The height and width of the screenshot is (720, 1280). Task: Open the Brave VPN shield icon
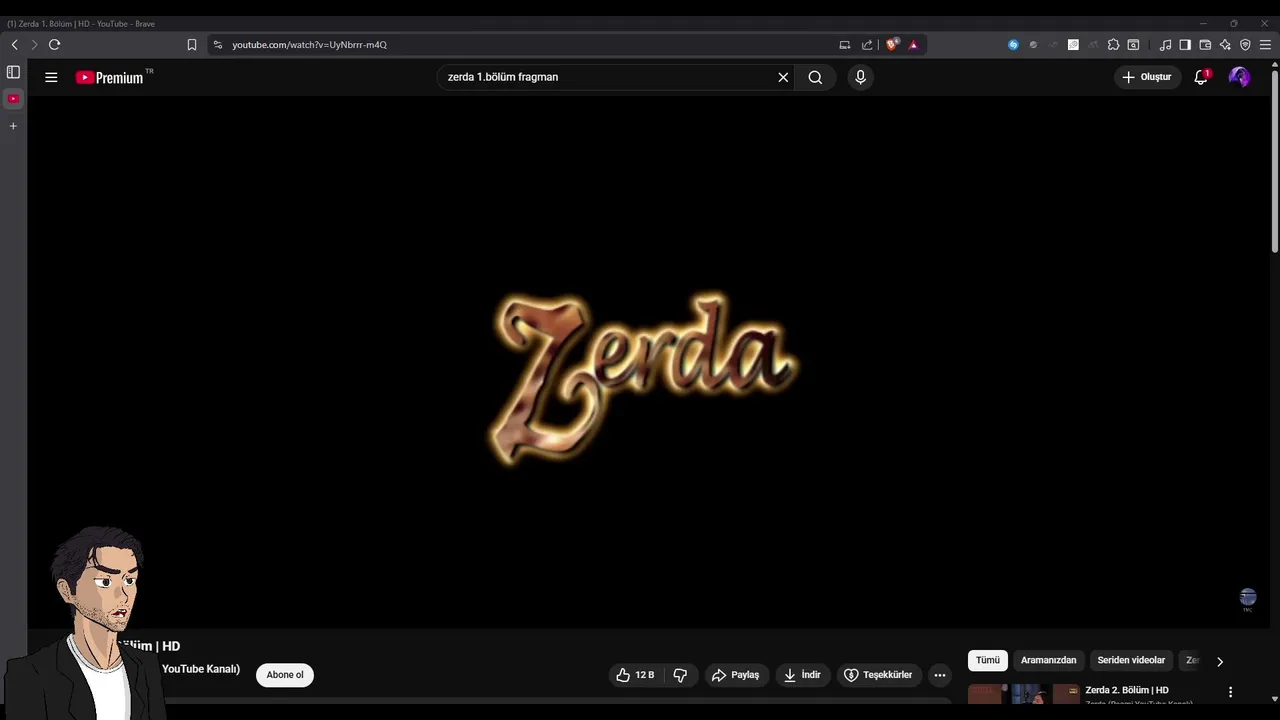pos(1245,45)
